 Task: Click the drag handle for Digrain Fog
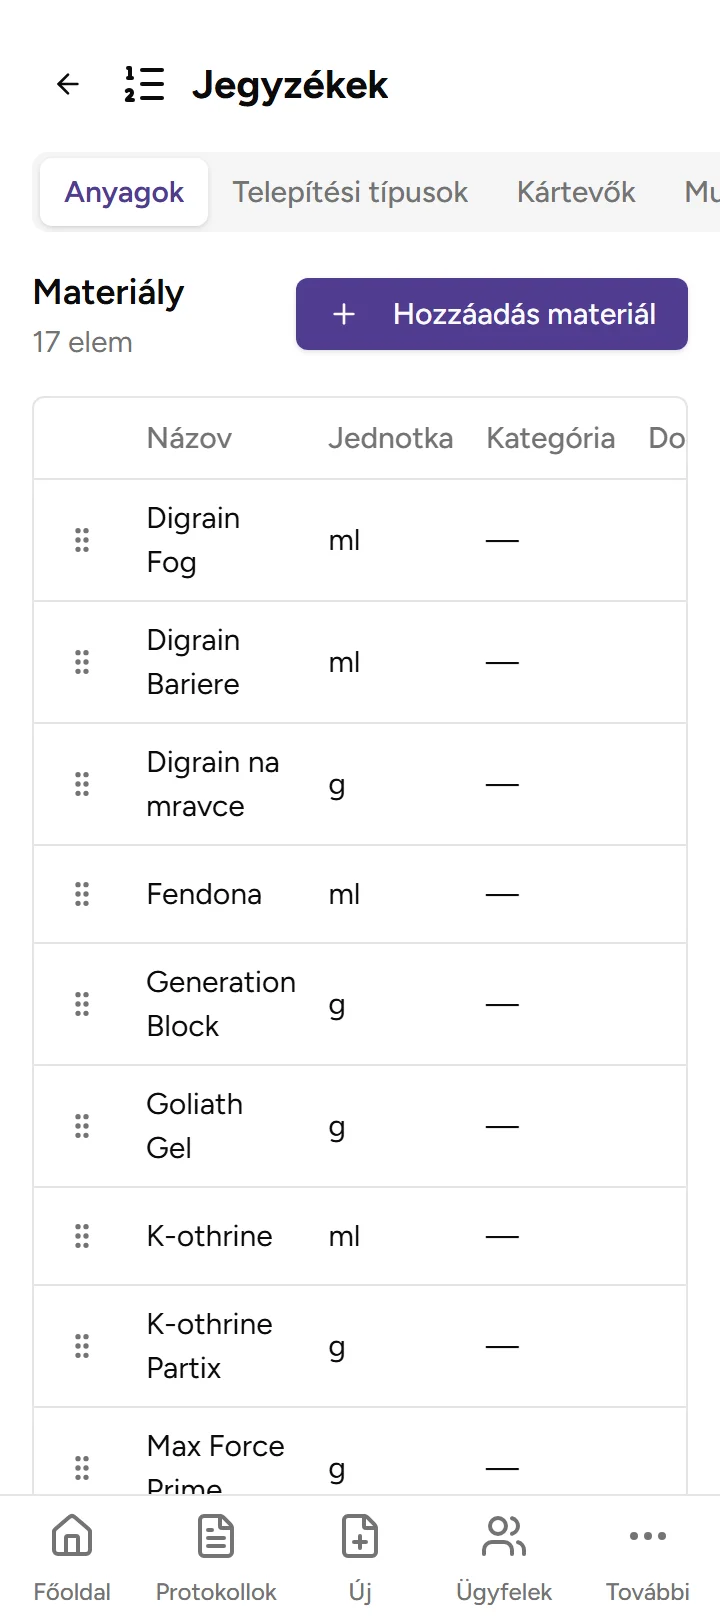click(82, 540)
